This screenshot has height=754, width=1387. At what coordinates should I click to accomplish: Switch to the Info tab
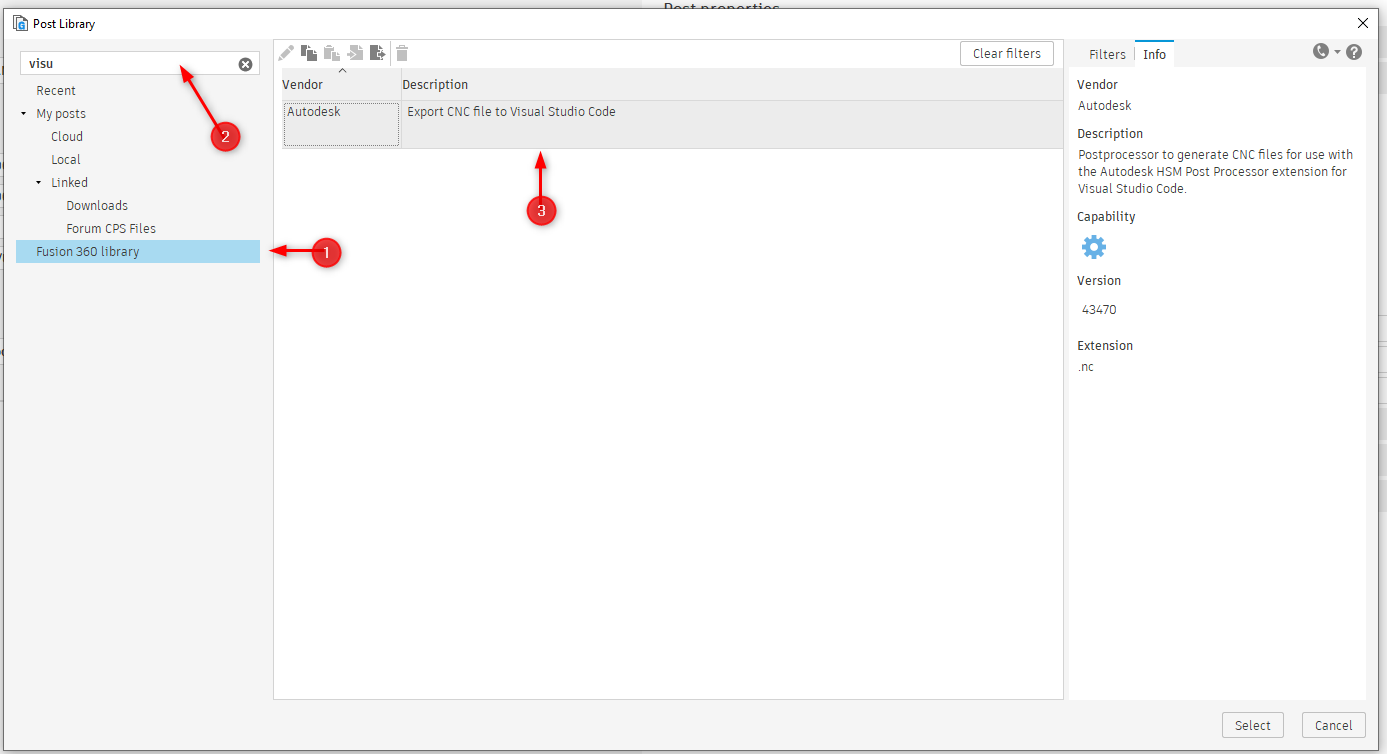(1154, 54)
